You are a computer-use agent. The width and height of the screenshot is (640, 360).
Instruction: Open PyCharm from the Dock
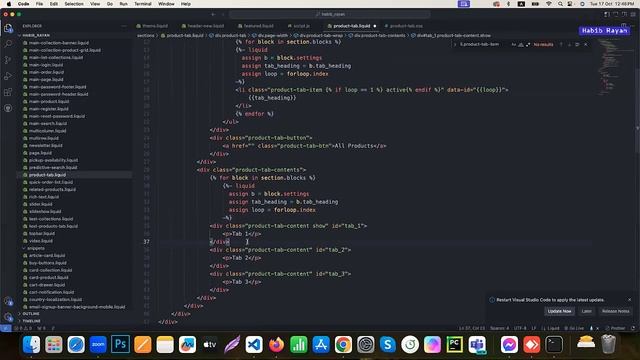tap(455, 344)
